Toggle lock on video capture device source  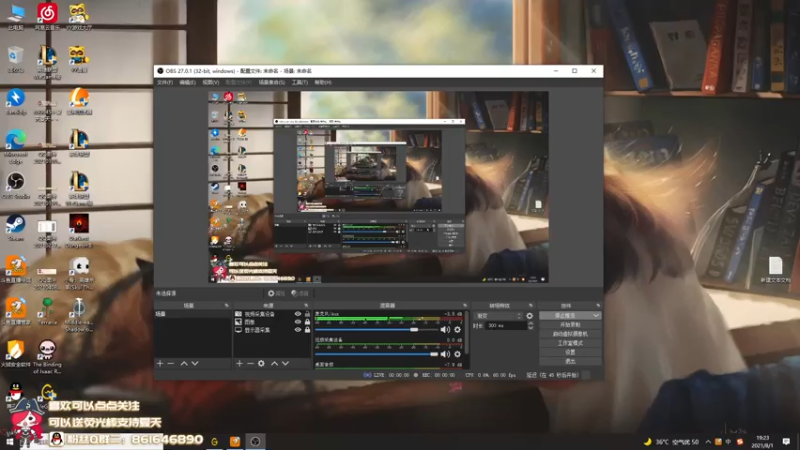coord(307,314)
